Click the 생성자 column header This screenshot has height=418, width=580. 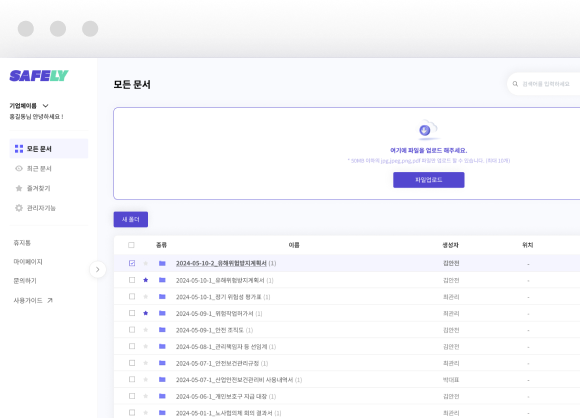click(x=451, y=245)
